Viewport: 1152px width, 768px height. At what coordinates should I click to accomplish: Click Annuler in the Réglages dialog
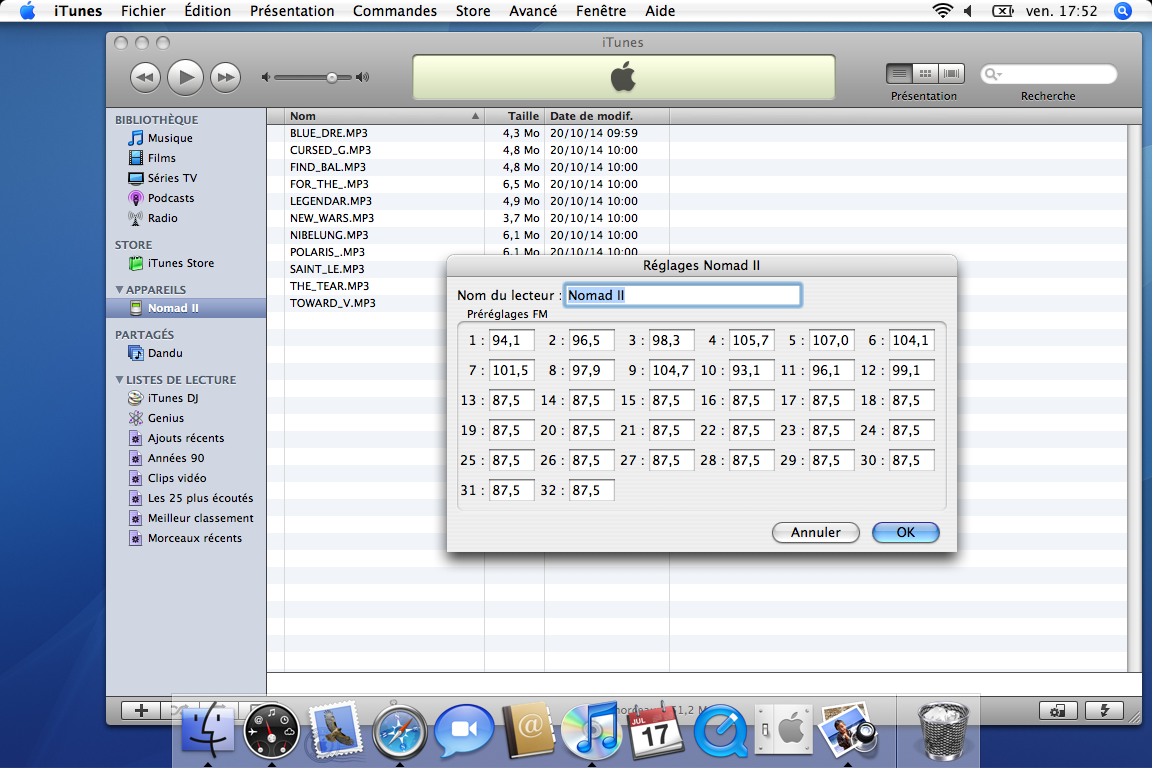(816, 532)
